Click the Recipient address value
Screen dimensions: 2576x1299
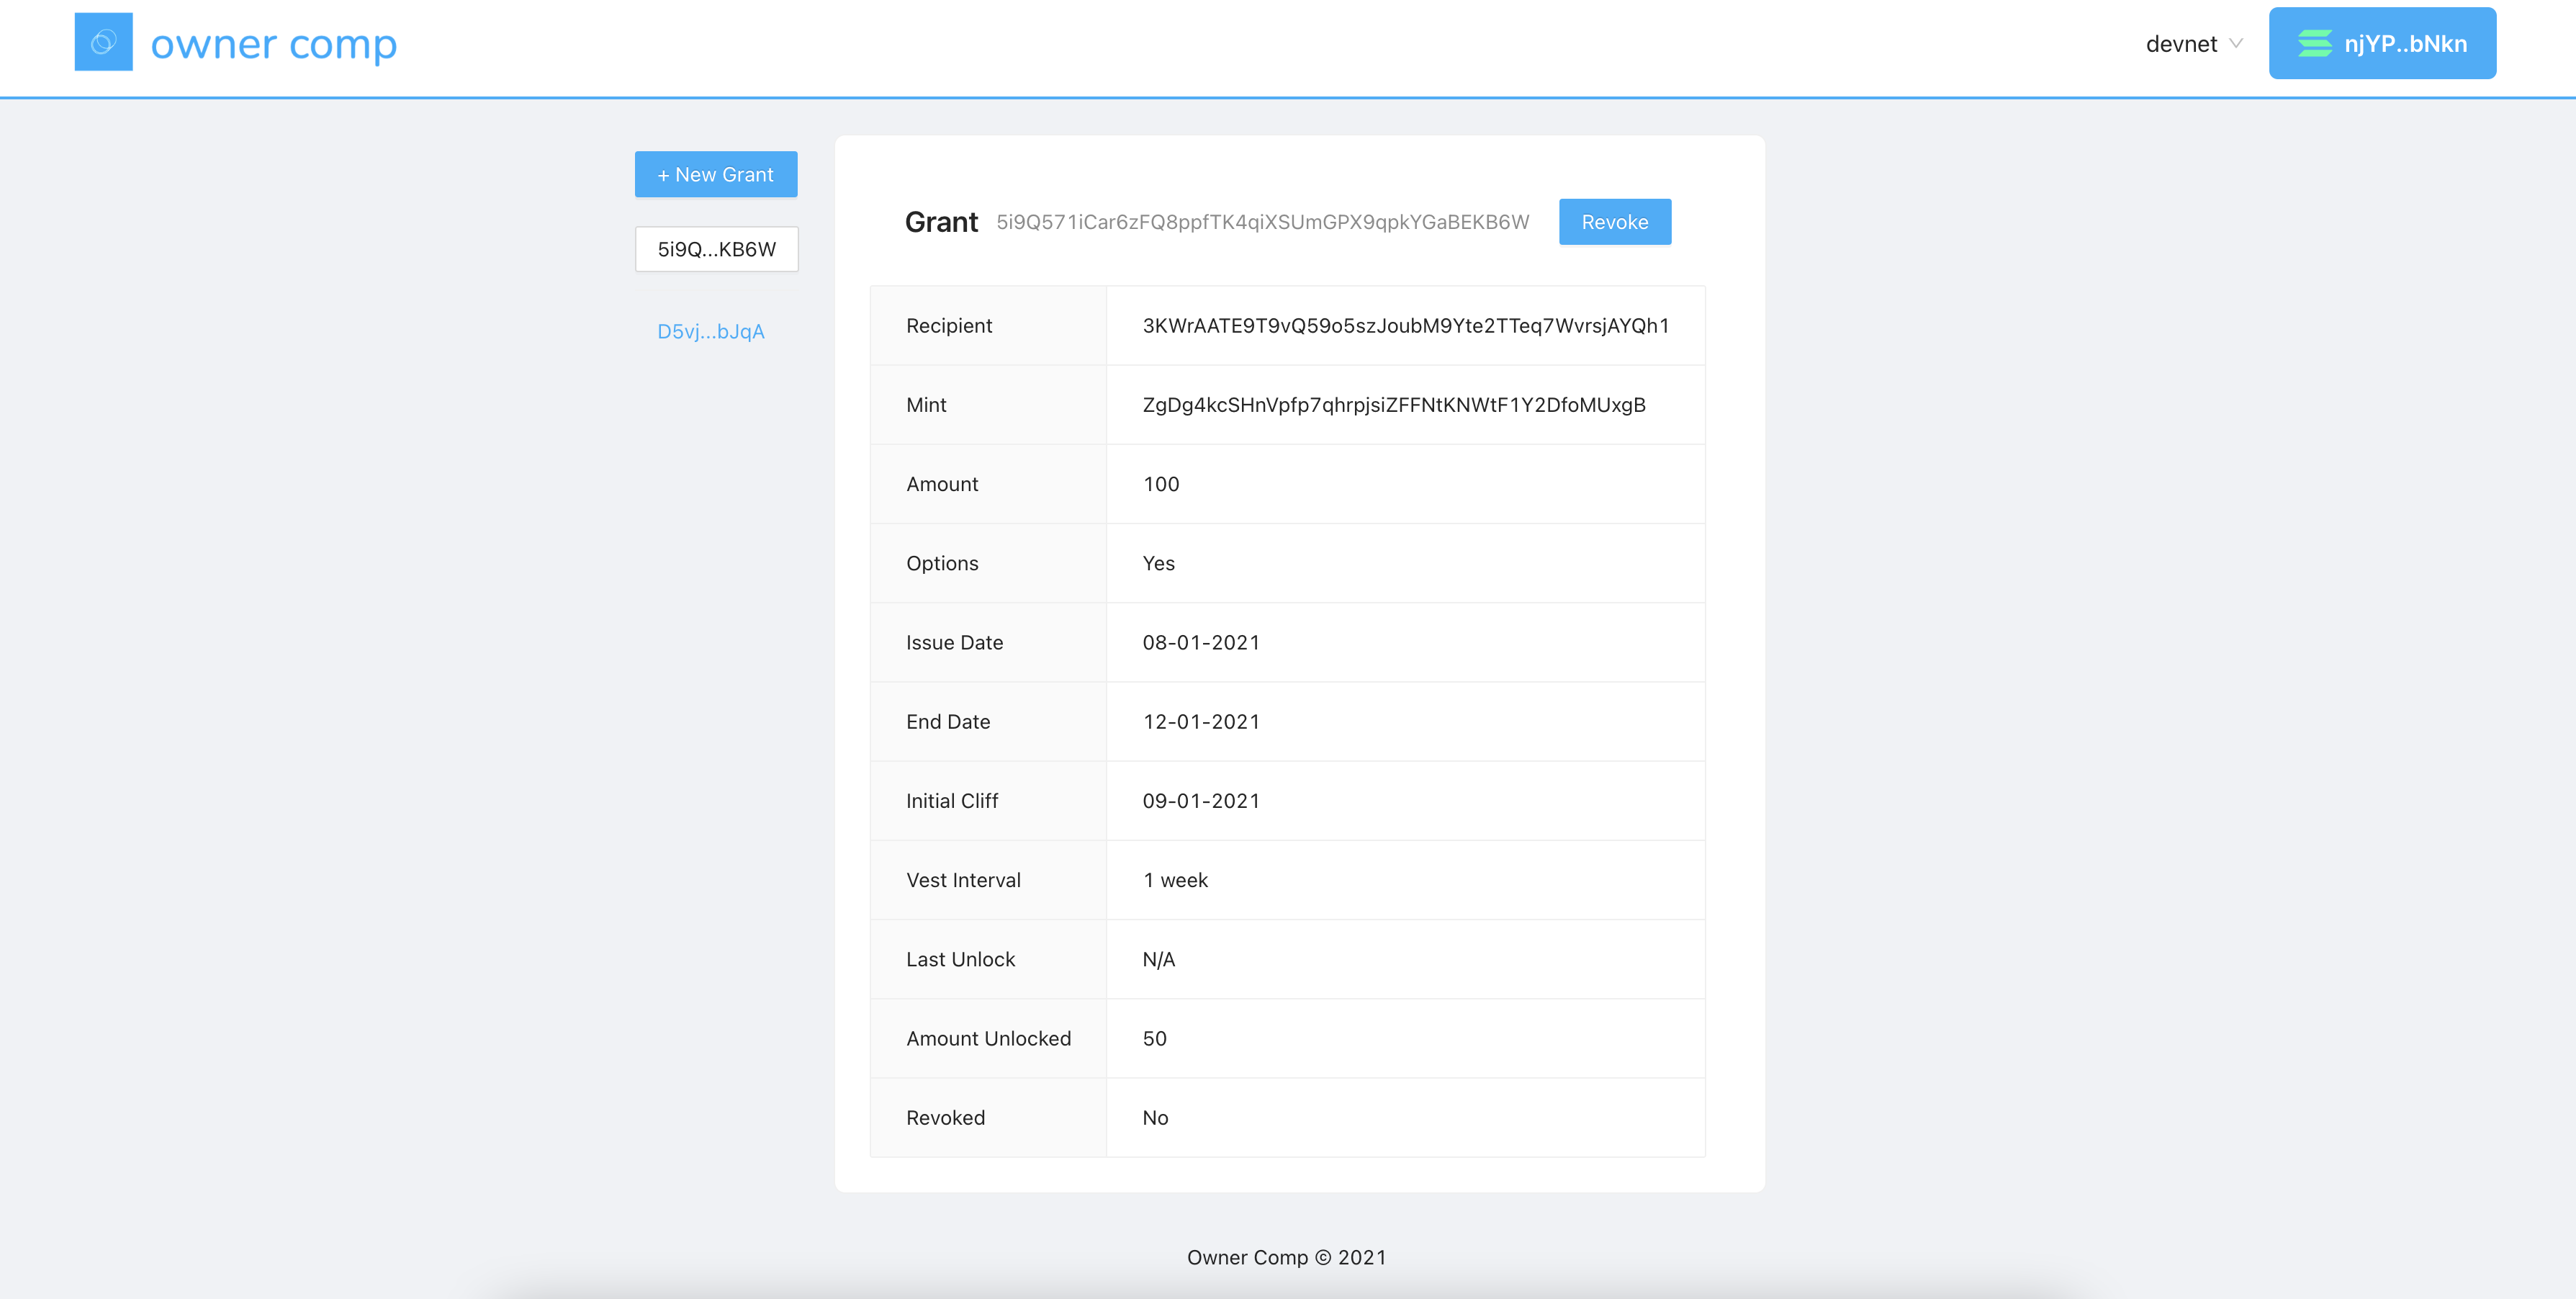[x=1405, y=325]
